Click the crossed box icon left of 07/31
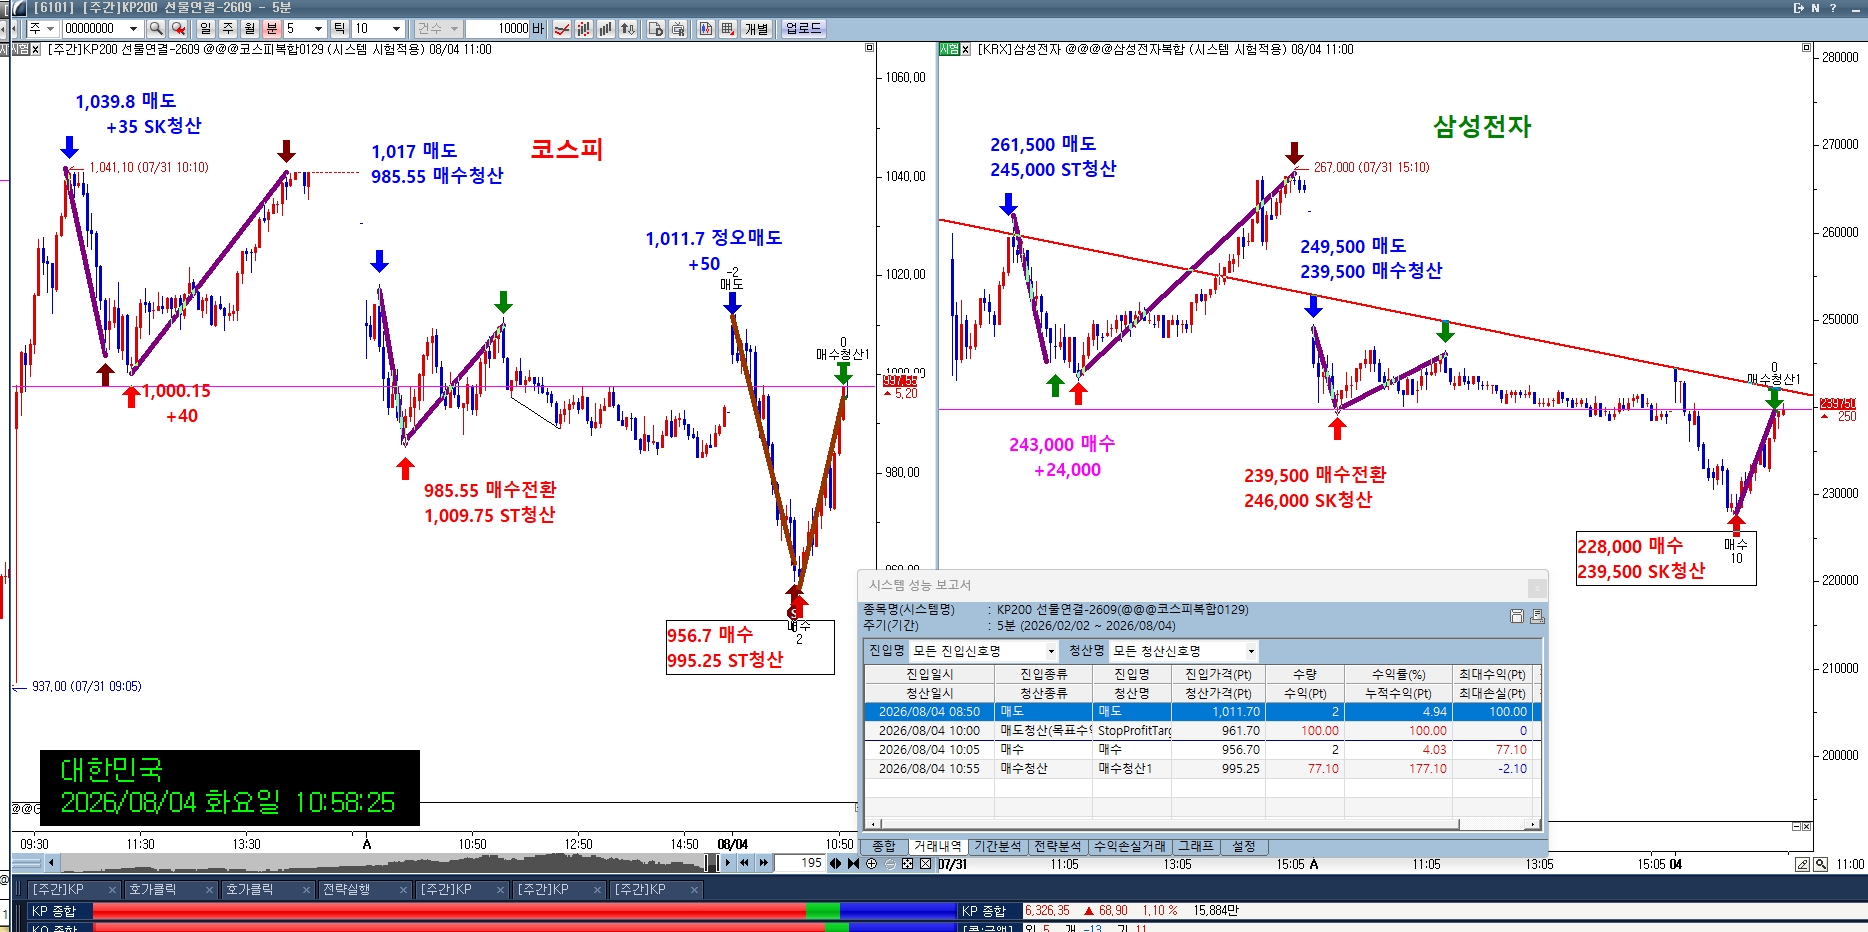 click(925, 863)
